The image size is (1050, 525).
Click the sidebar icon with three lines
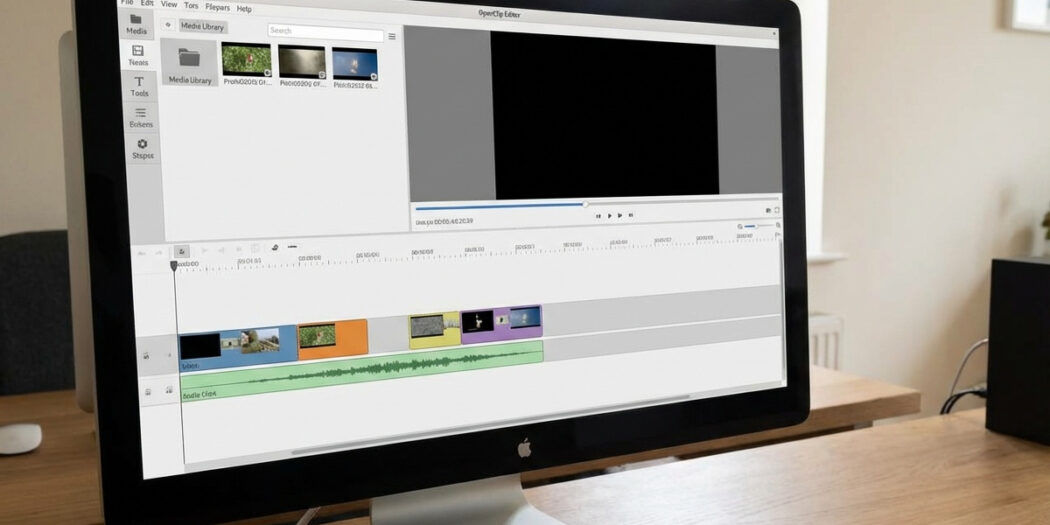(141, 117)
